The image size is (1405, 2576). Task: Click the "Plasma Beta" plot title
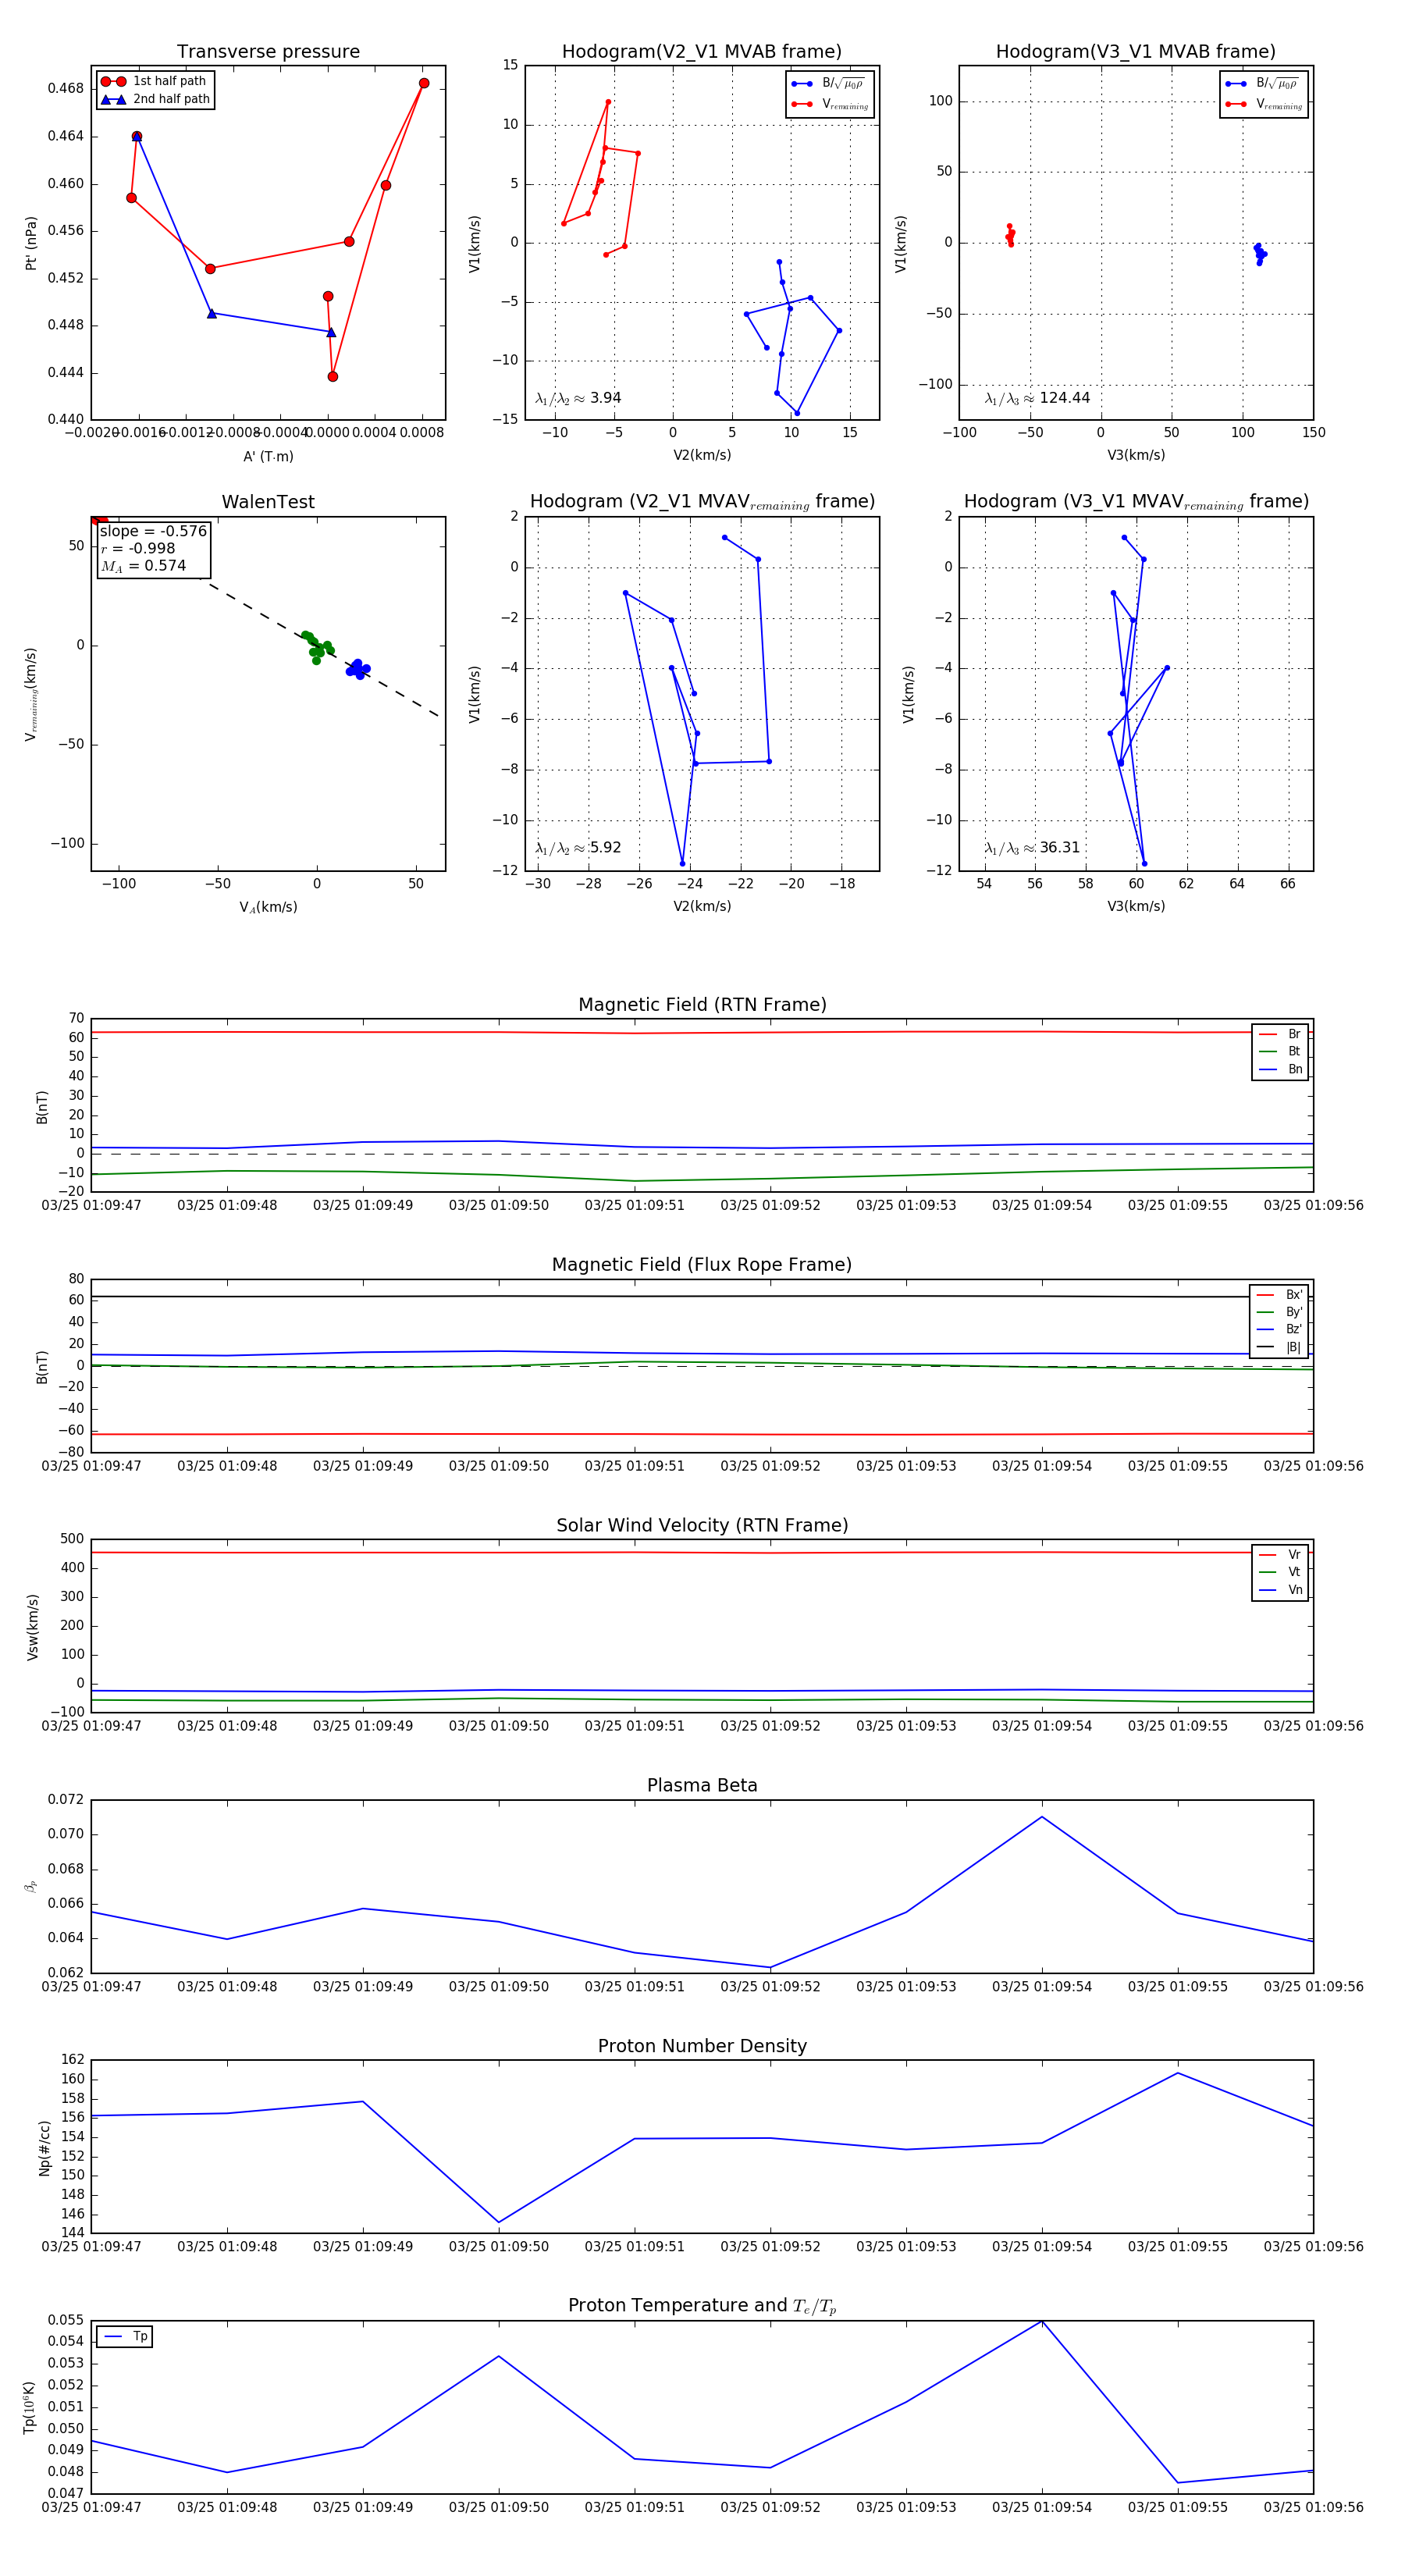click(x=702, y=1785)
